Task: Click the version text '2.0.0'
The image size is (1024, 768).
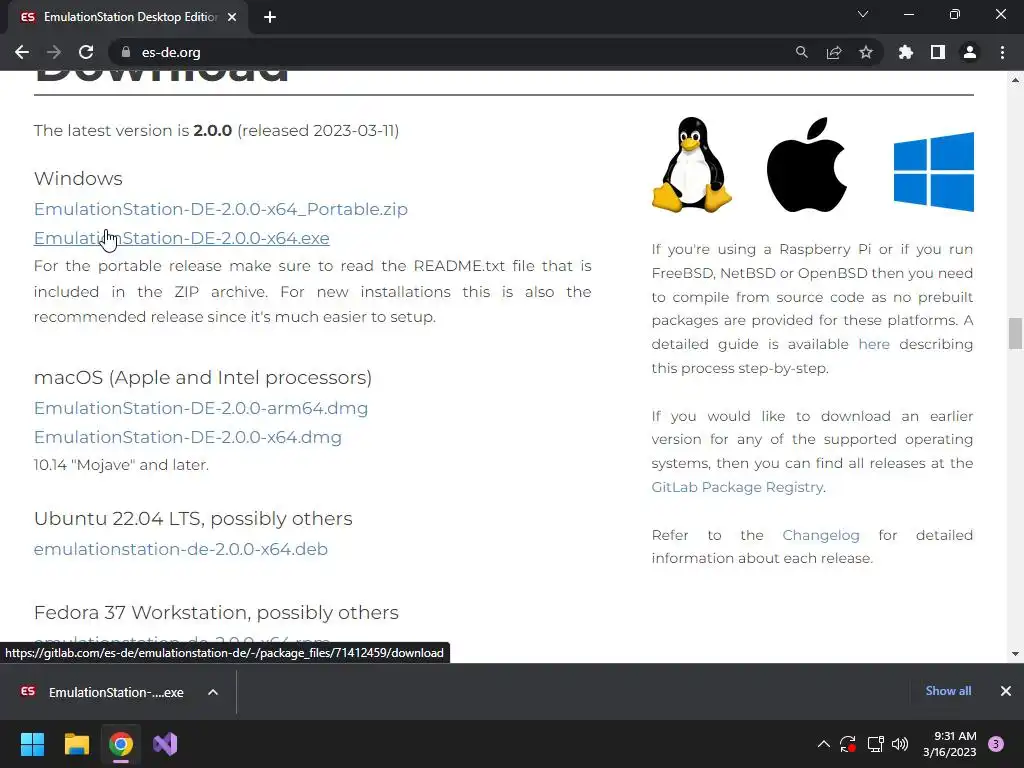Action: [x=213, y=131]
